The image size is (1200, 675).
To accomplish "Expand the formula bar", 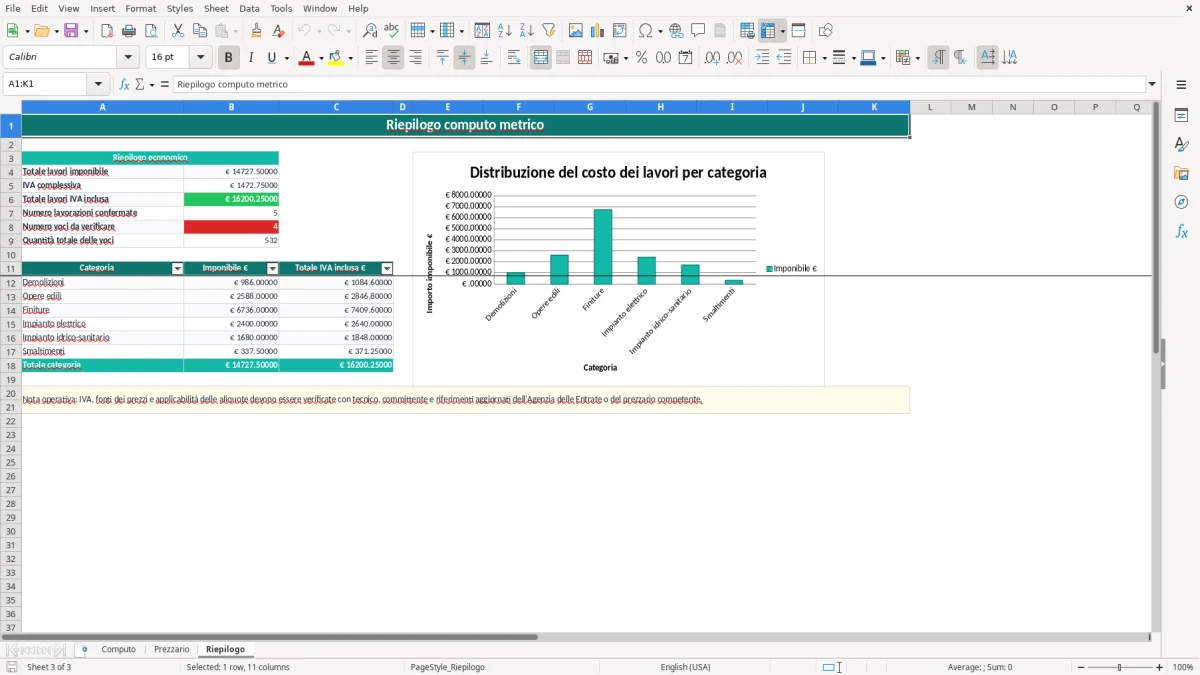I will tap(1152, 84).
